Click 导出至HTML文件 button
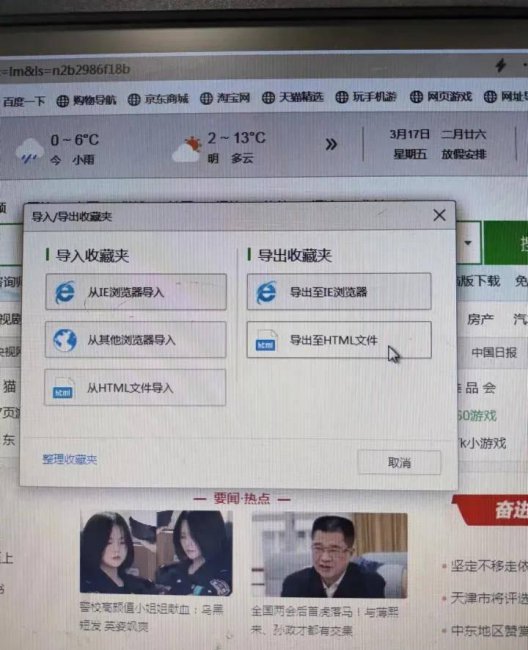The width and height of the screenshot is (528, 650). click(339, 340)
